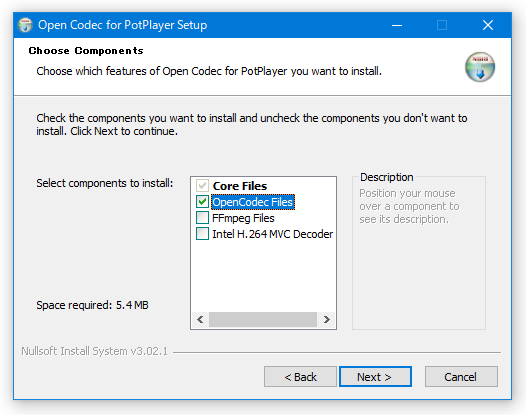Click the component list right scroll arrow
The height and width of the screenshot is (415, 526).
[326, 319]
